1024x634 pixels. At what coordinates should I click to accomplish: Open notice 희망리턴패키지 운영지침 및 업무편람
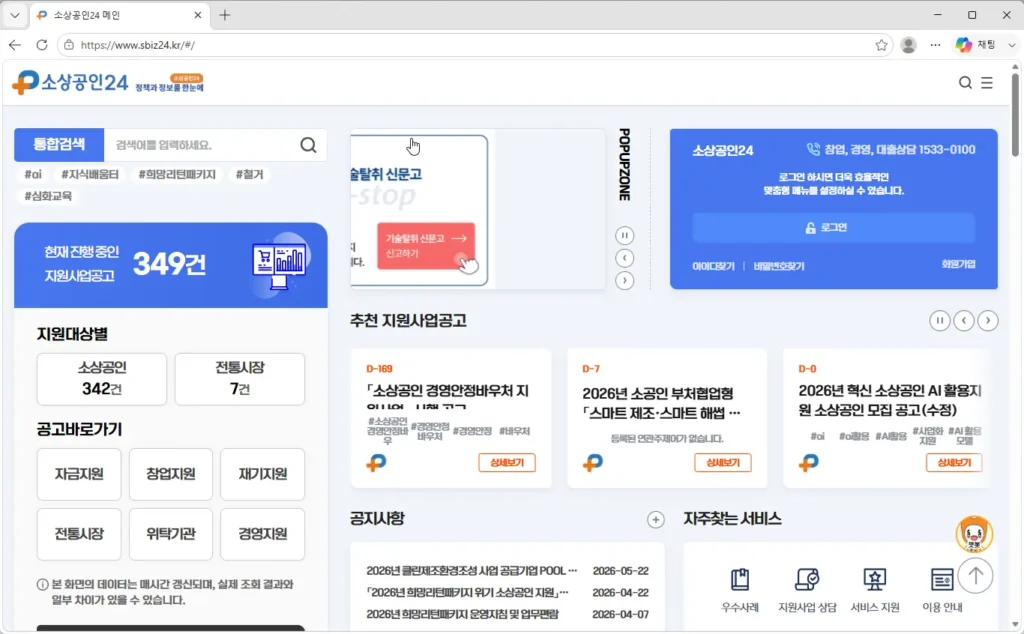462,614
